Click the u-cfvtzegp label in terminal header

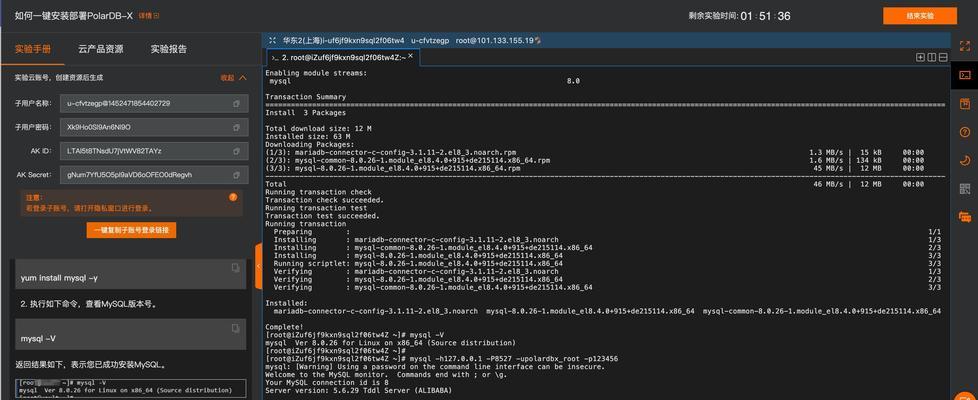(430, 41)
